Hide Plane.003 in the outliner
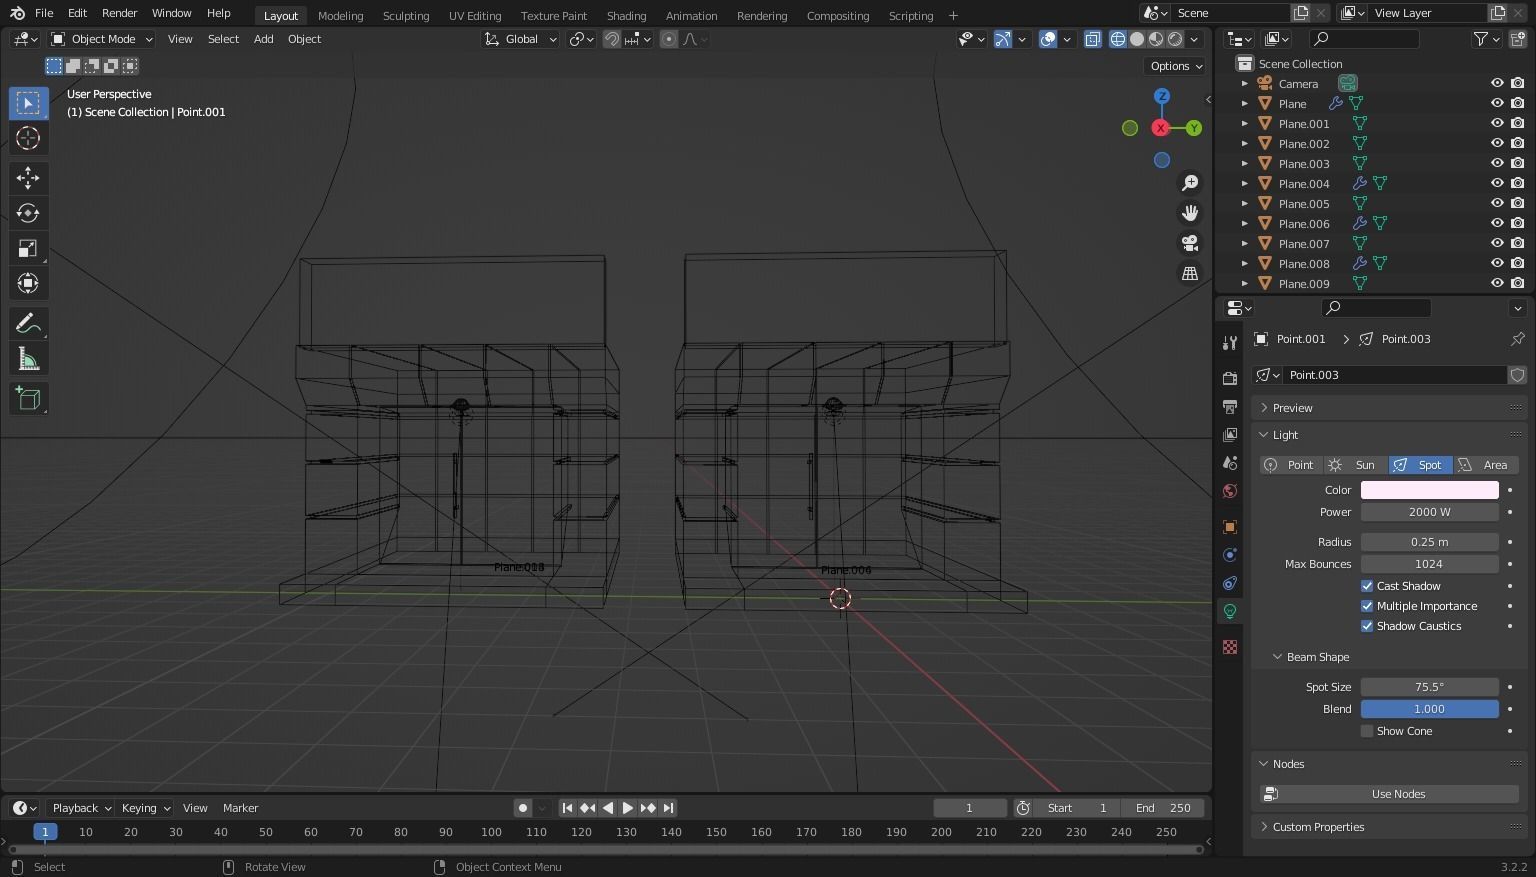 (1496, 163)
